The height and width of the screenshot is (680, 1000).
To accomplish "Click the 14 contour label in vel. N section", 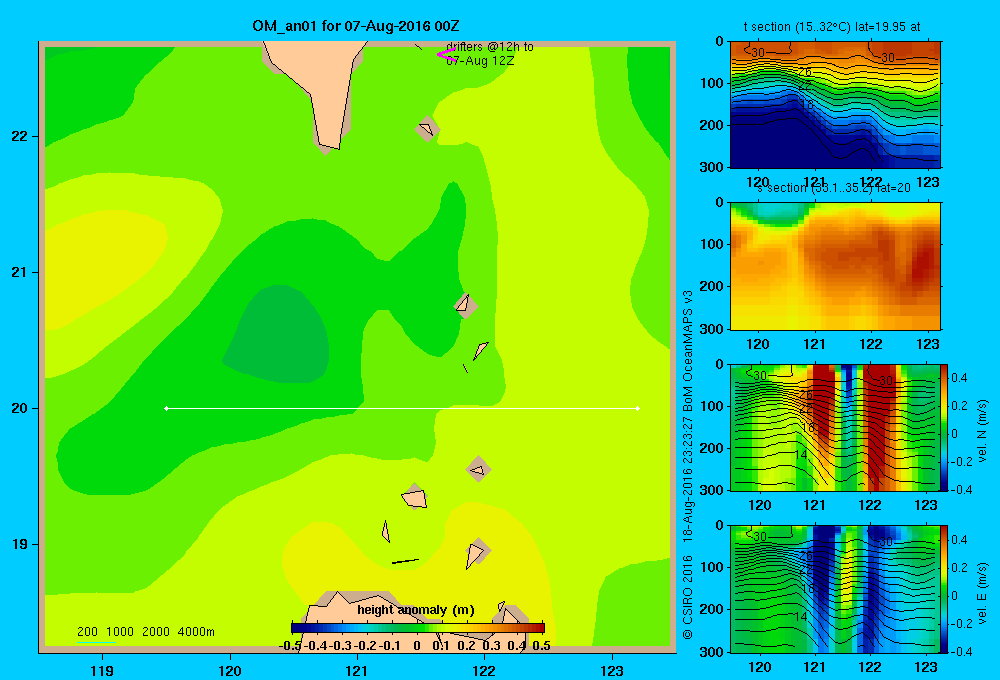I will (x=802, y=455).
